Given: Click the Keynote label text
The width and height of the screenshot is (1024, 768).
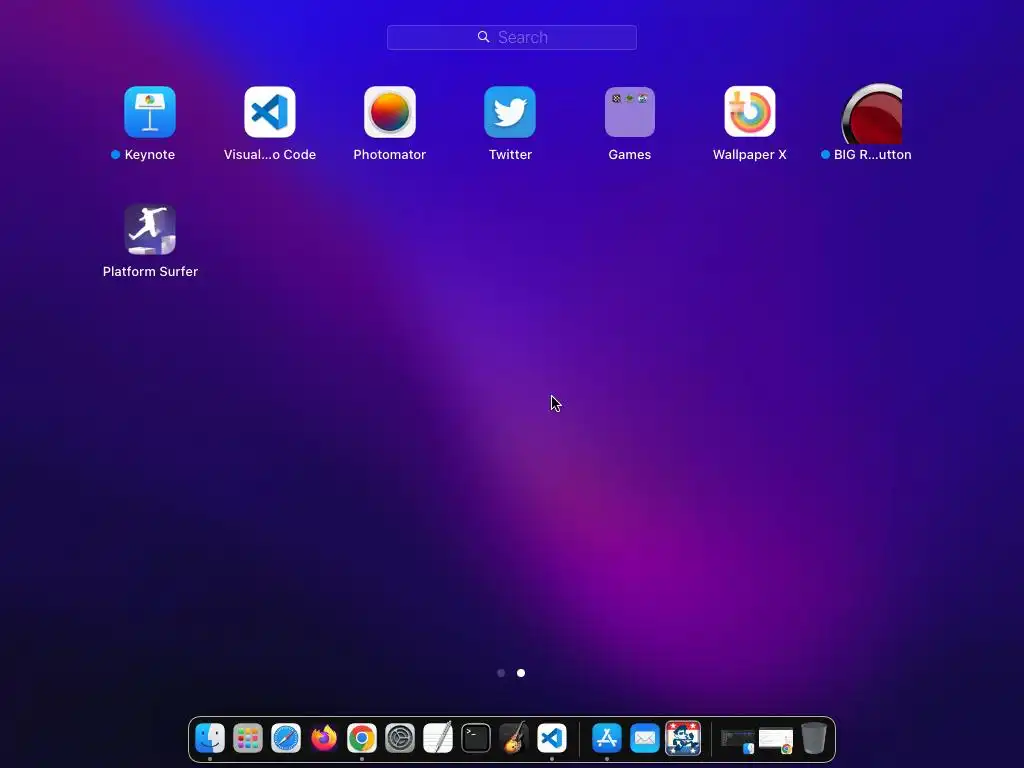Looking at the screenshot, I should pyautogui.click(x=150, y=155).
